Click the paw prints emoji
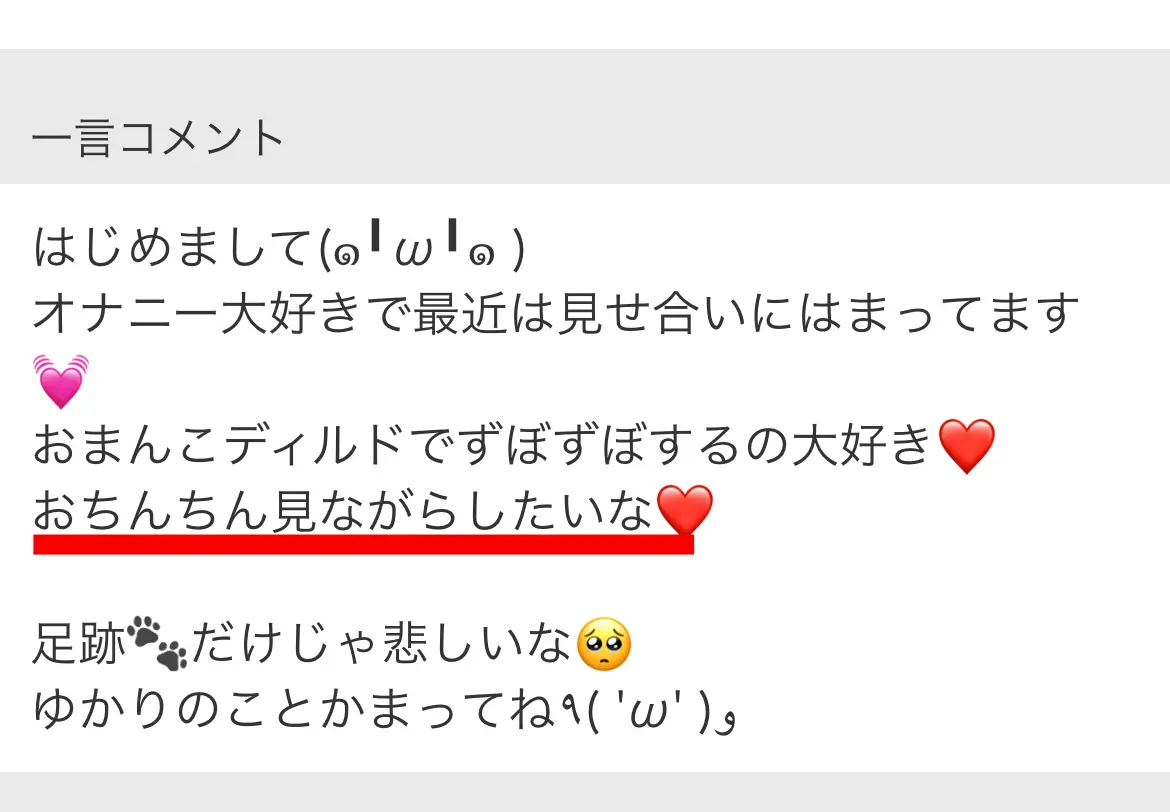Viewport: 1170px width, 812px height. click(157, 643)
